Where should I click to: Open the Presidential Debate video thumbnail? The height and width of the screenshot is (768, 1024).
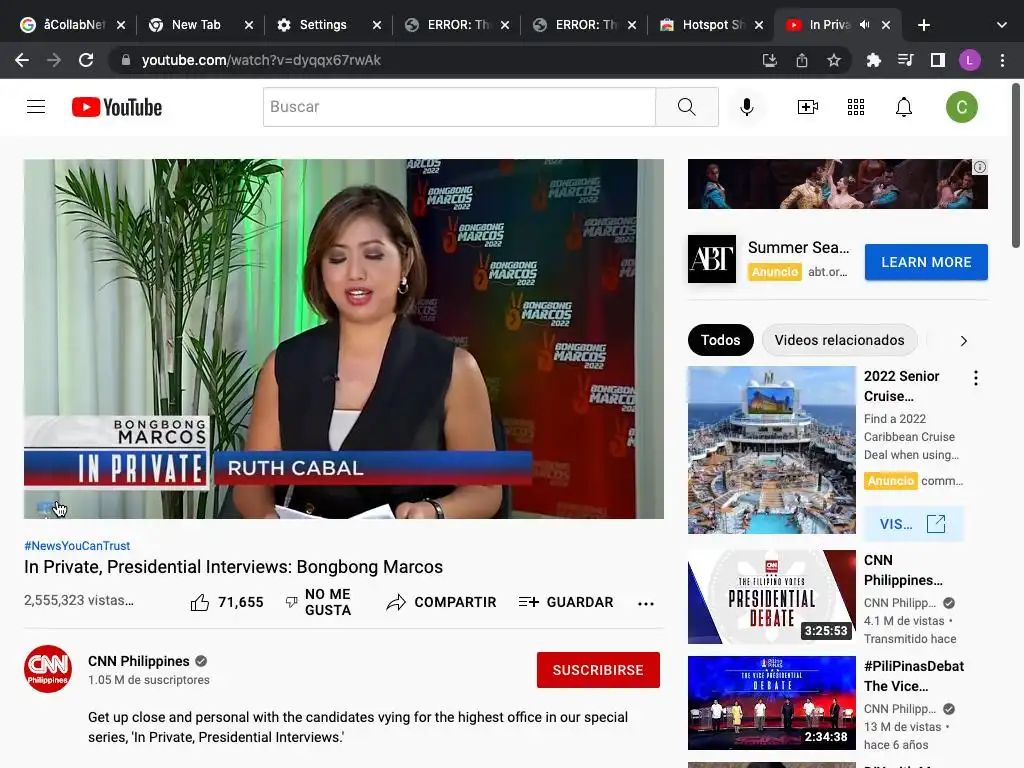tap(771, 597)
